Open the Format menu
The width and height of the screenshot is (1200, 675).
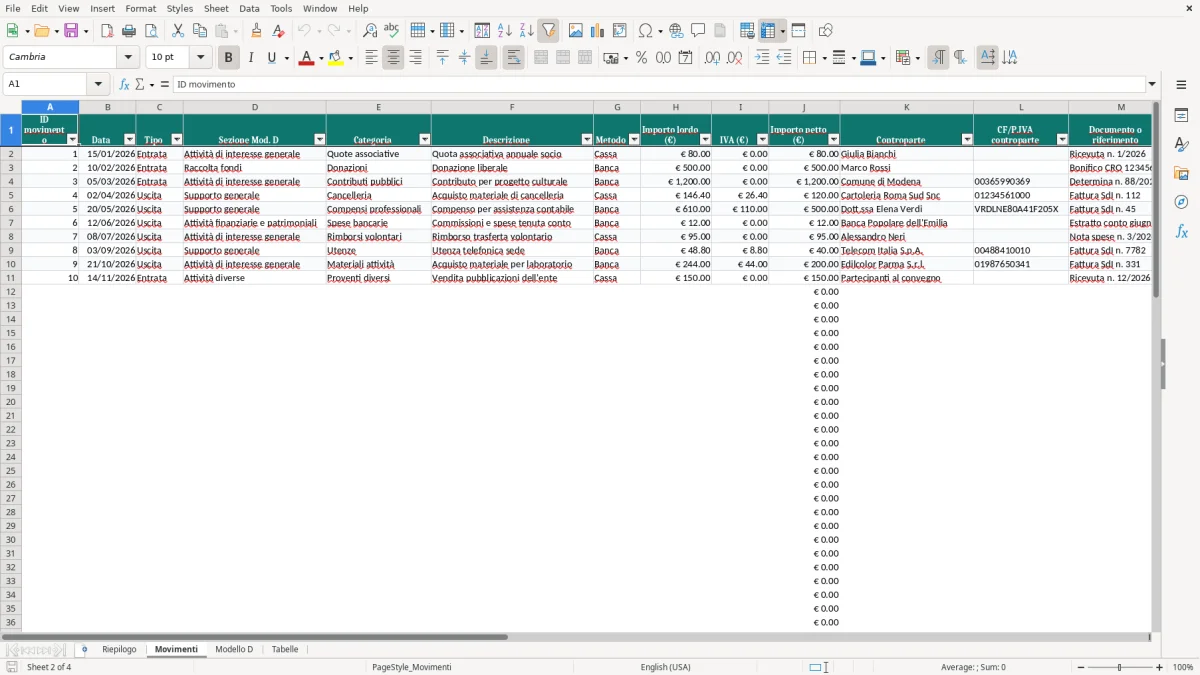(140, 8)
